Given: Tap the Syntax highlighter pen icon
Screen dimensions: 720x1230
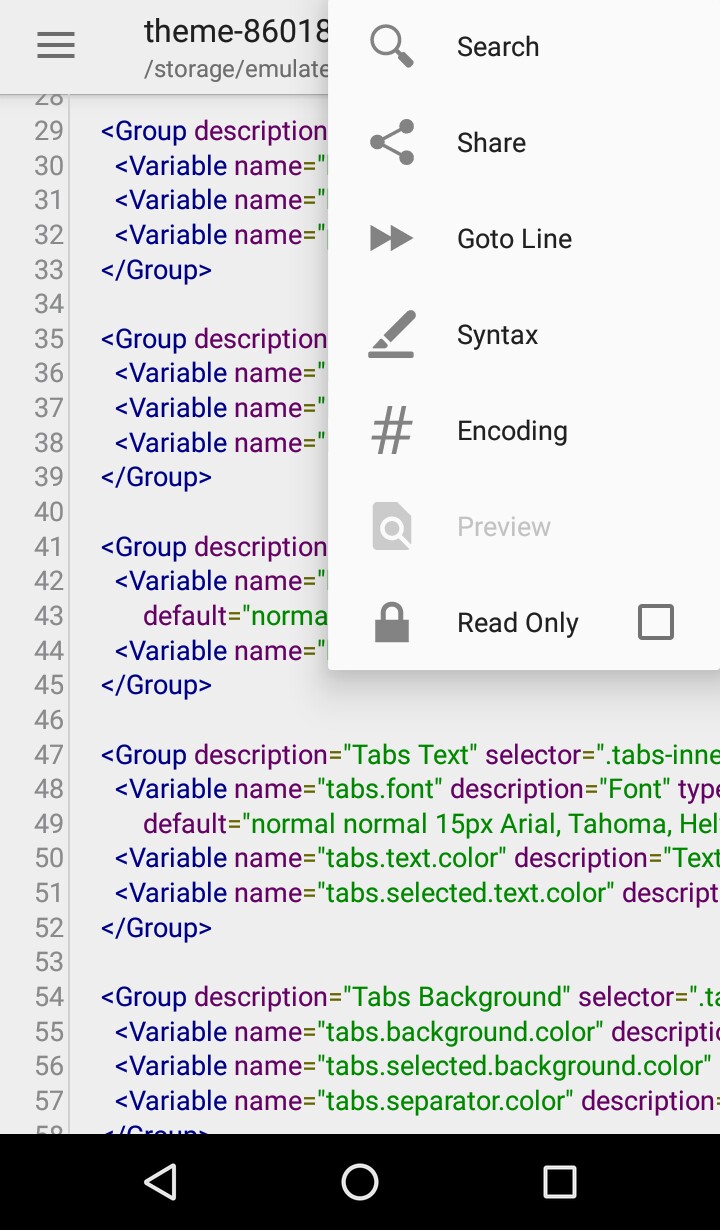Looking at the screenshot, I should click(391, 334).
